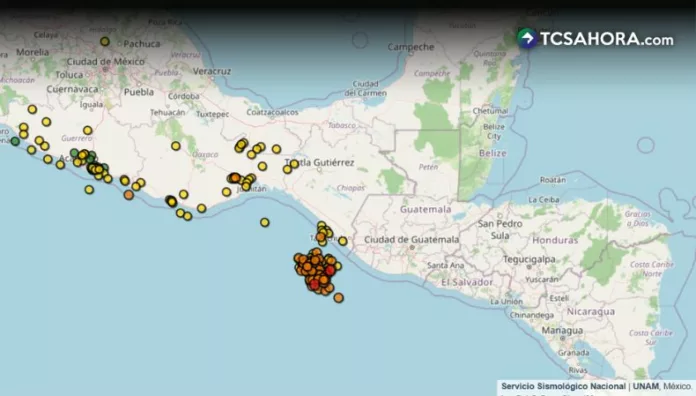Click the Nicaragua country label
The height and width of the screenshot is (396, 696).
coord(591,312)
